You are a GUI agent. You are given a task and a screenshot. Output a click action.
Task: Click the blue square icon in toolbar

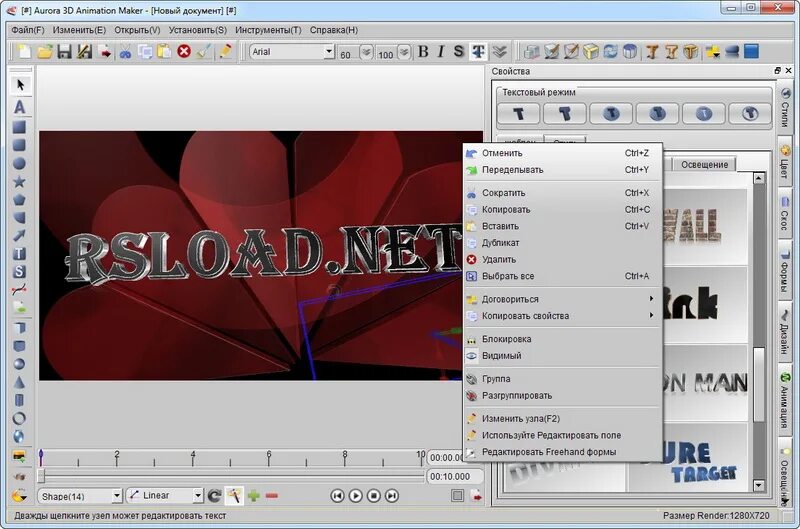pos(752,52)
